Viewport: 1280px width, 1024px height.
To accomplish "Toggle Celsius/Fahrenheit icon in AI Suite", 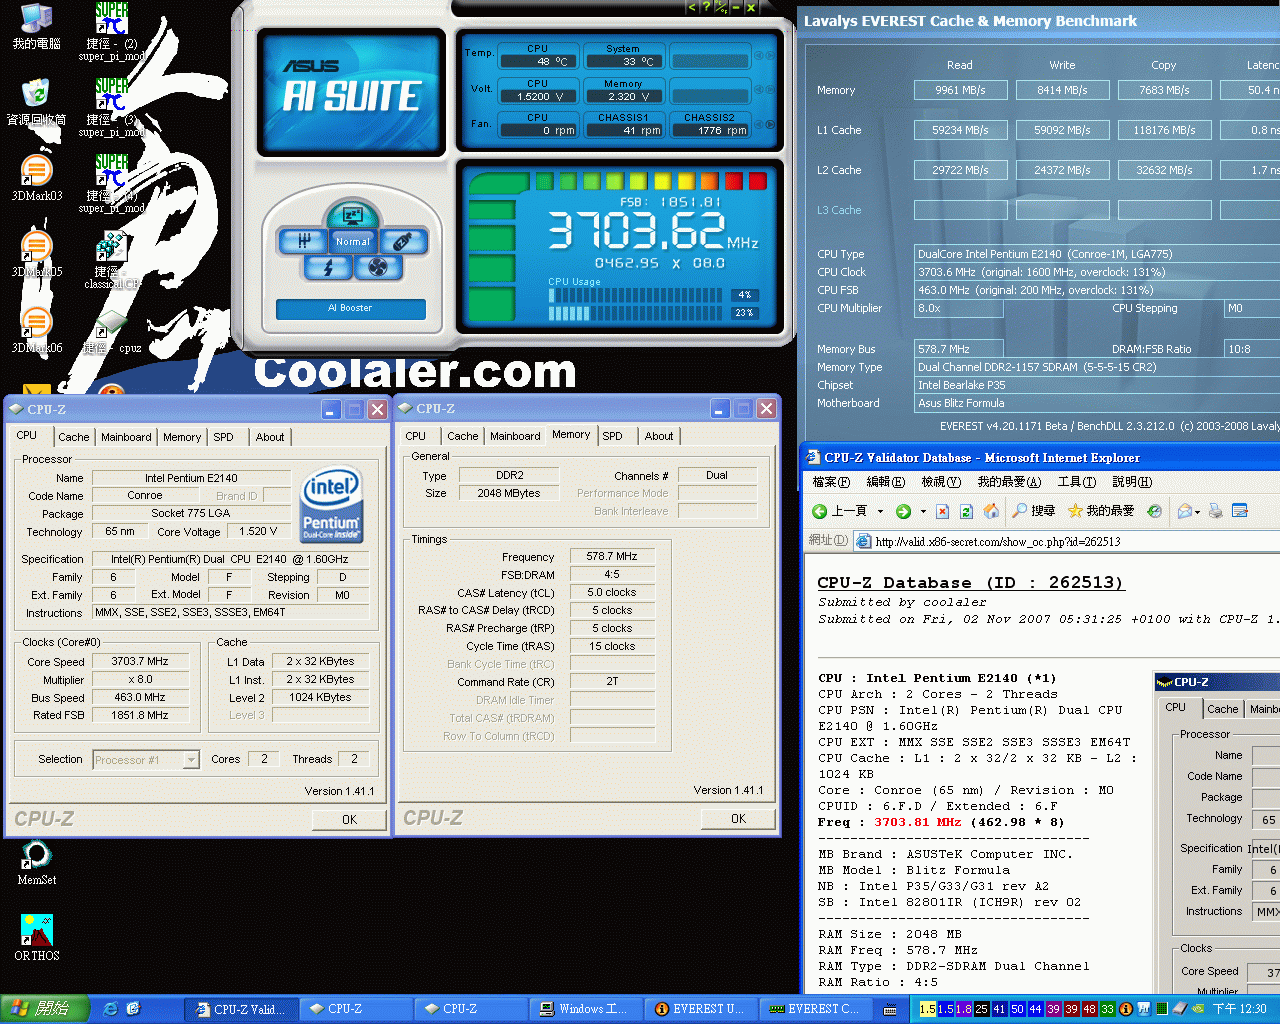I will click(721, 7).
